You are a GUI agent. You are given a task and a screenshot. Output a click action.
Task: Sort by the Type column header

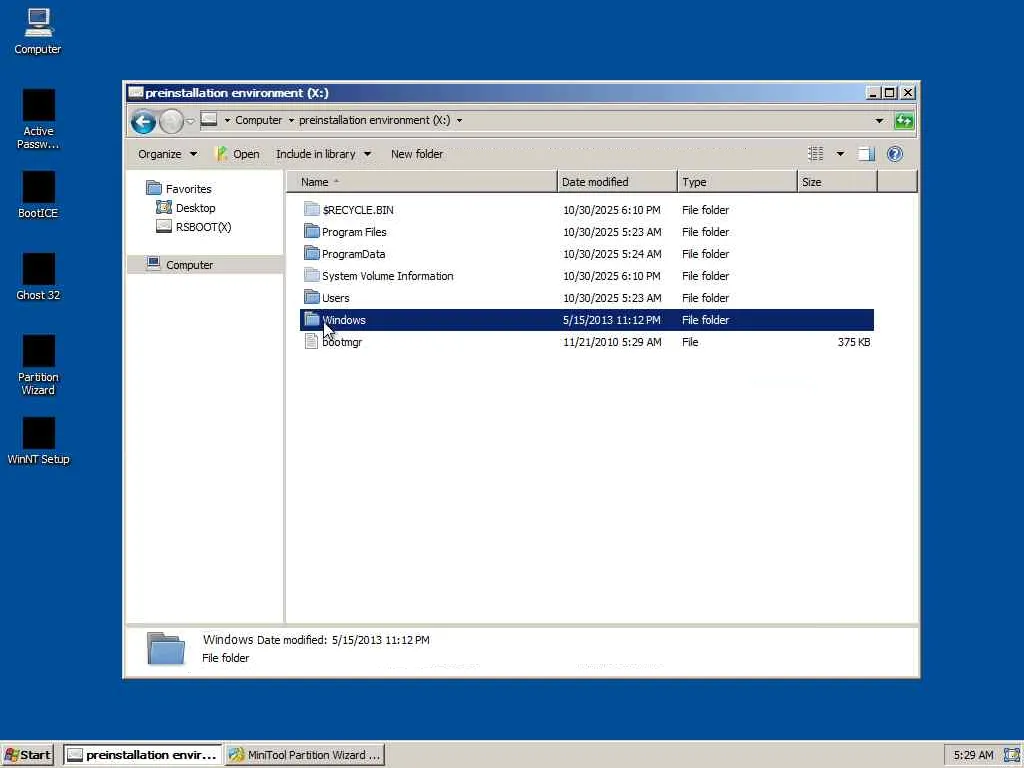737,182
